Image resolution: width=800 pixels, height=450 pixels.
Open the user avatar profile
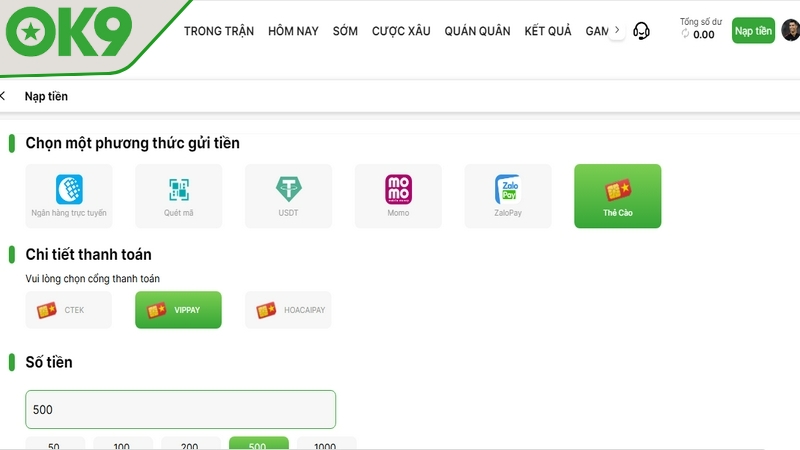point(791,30)
